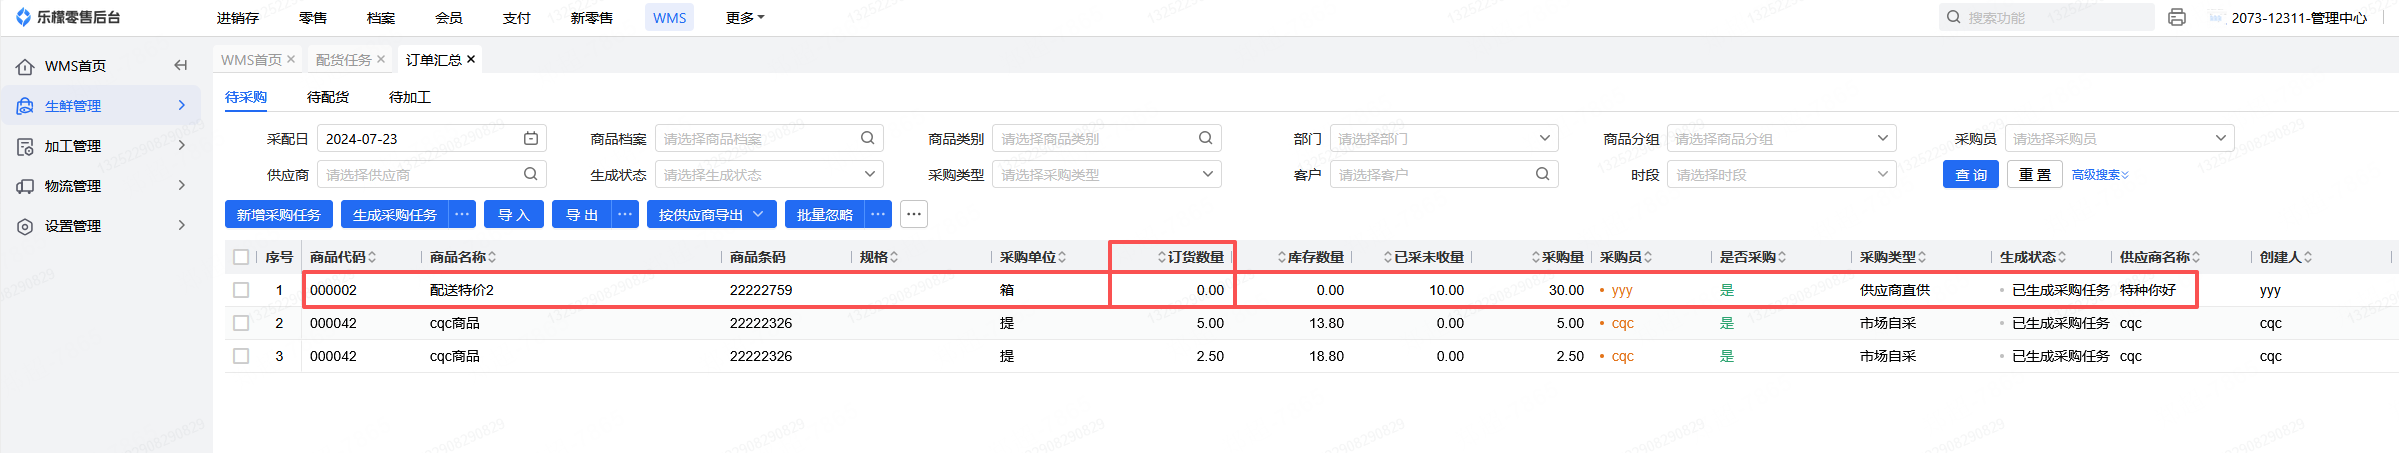Click the 新增采购任务 button
Image resolution: width=2399 pixels, height=453 pixels.
[279, 215]
